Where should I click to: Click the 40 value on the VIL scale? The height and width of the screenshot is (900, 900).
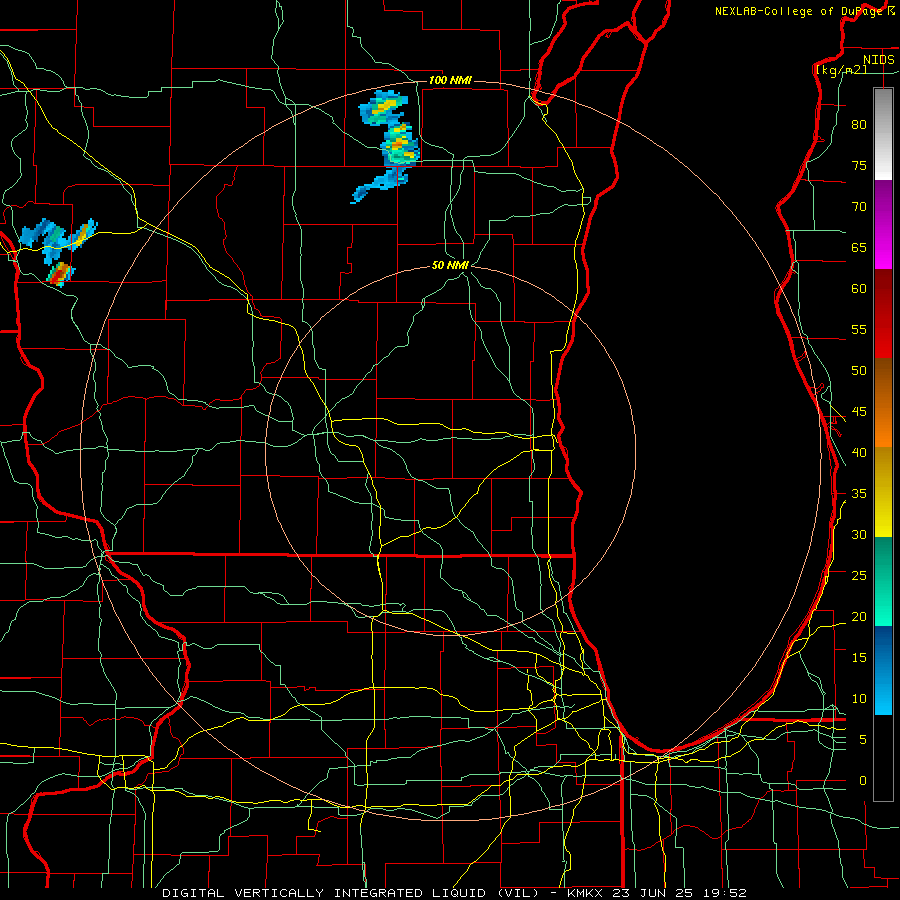[859, 453]
